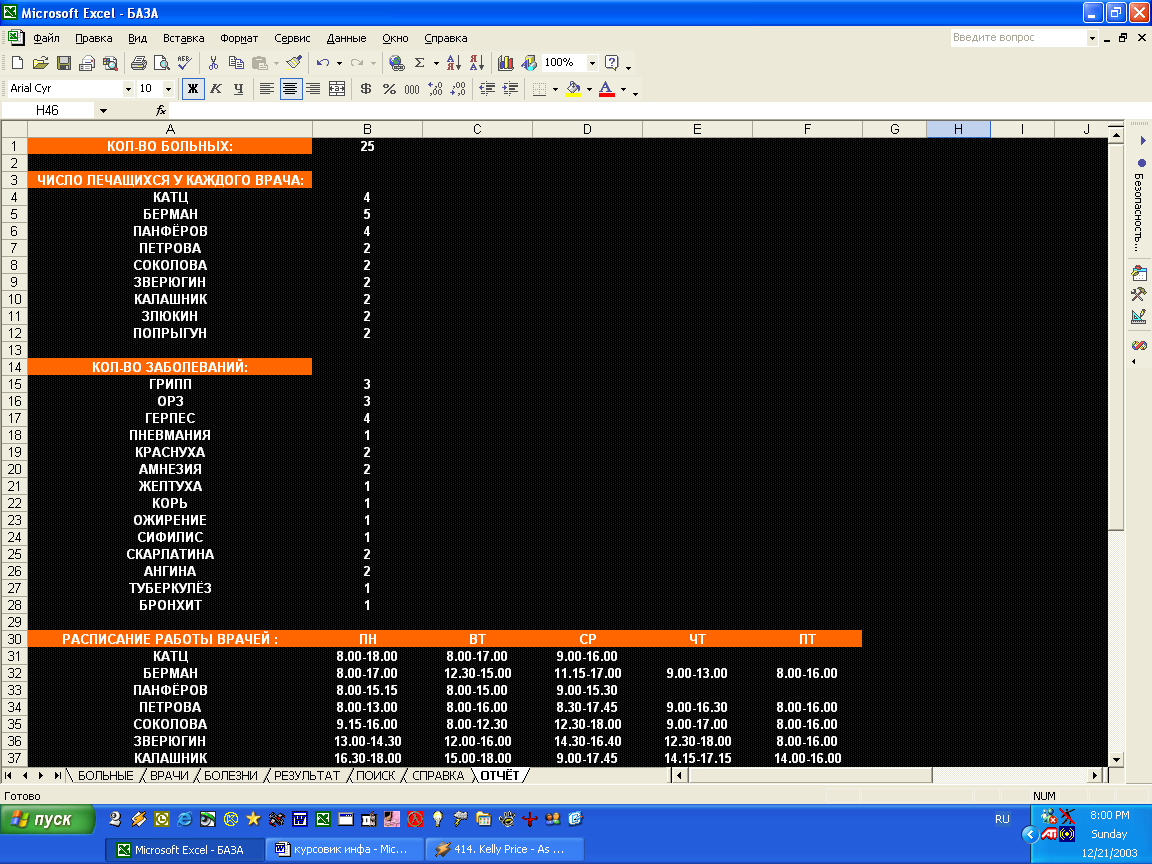Decrease decimal places icon
This screenshot has height=864, width=1152.
point(458,89)
